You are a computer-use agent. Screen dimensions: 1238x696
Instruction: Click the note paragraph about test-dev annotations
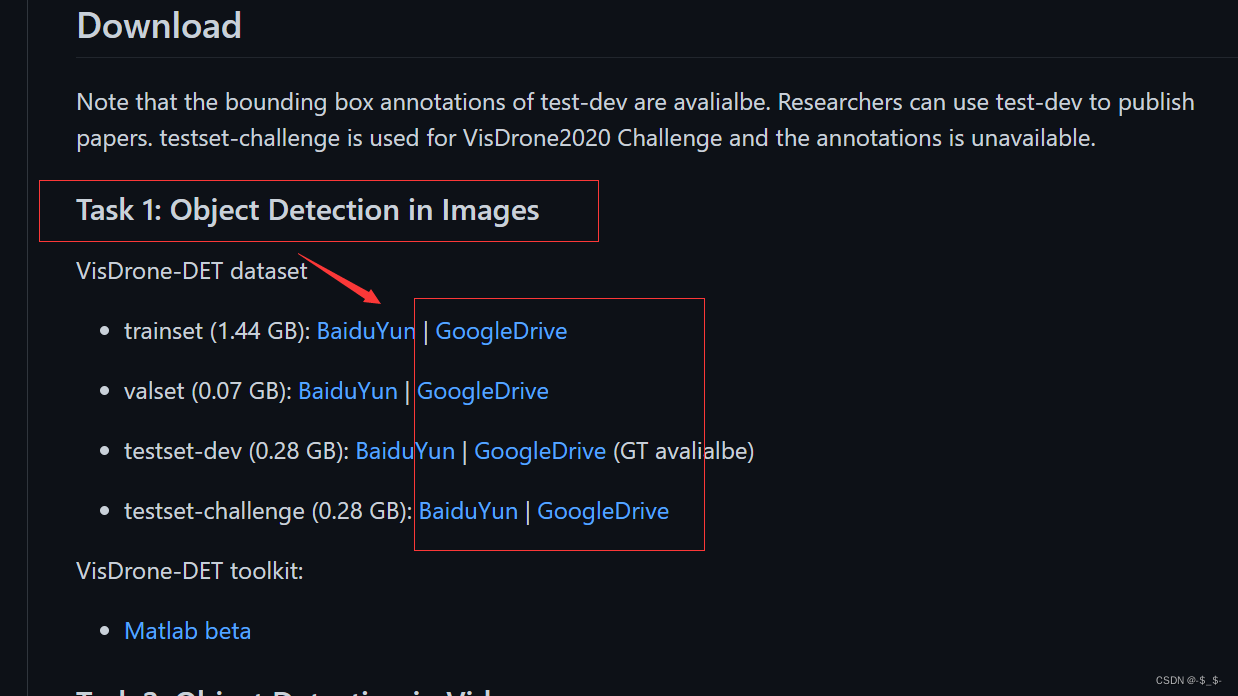(x=636, y=120)
